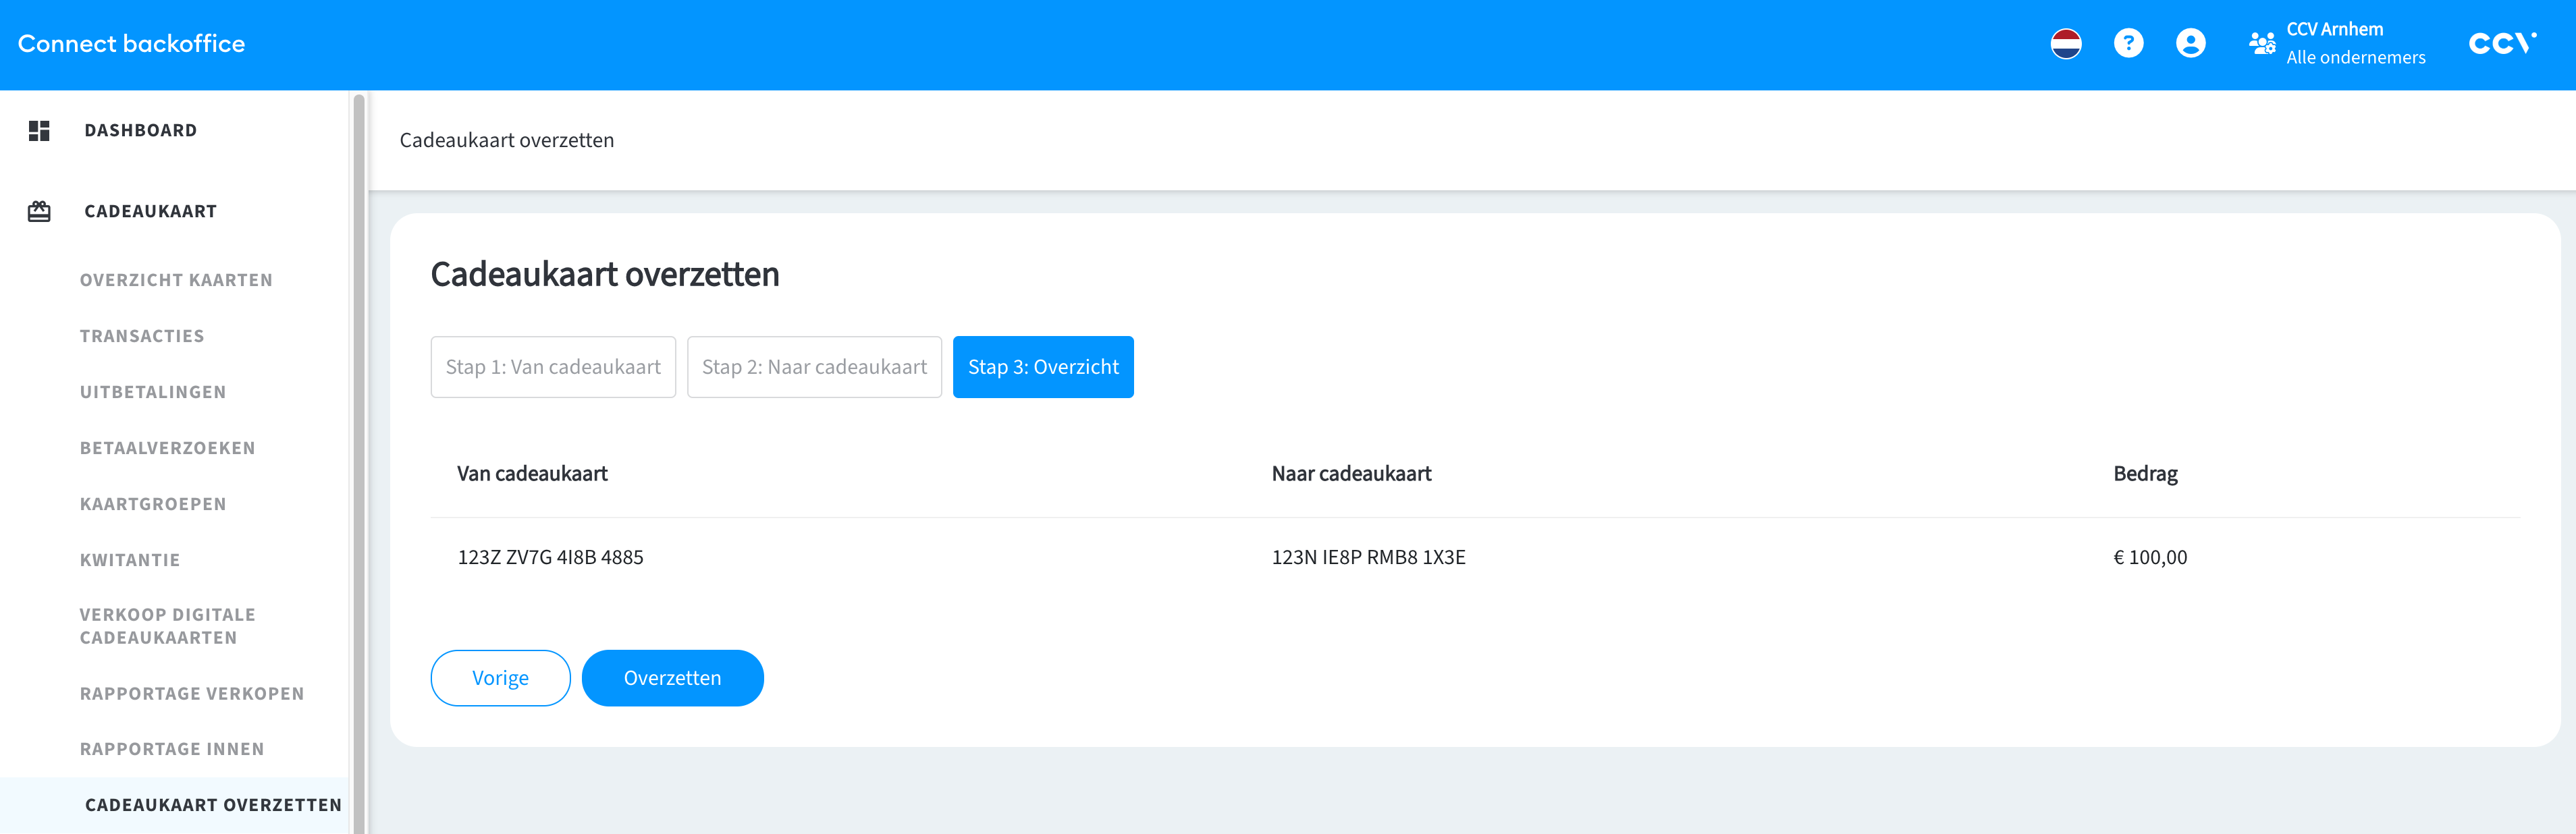Open the help question mark icon
The width and height of the screenshot is (2576, 834).
(2128, 44)
